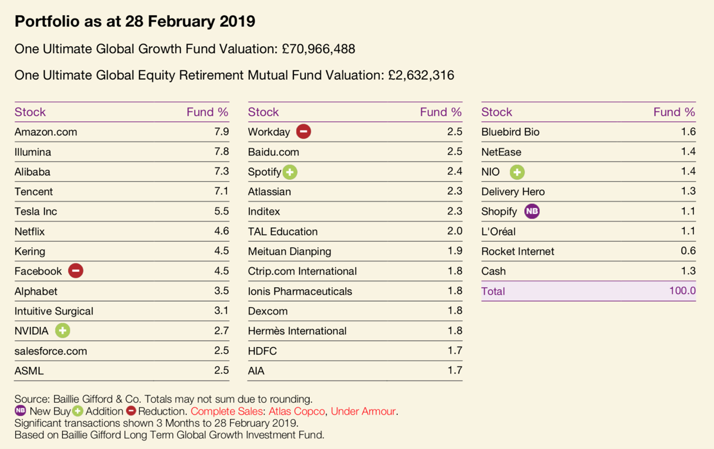The height and width of the screenshot is (449, 714).
Task: Select the highlighted Total row
Action: tap(588, 291)
